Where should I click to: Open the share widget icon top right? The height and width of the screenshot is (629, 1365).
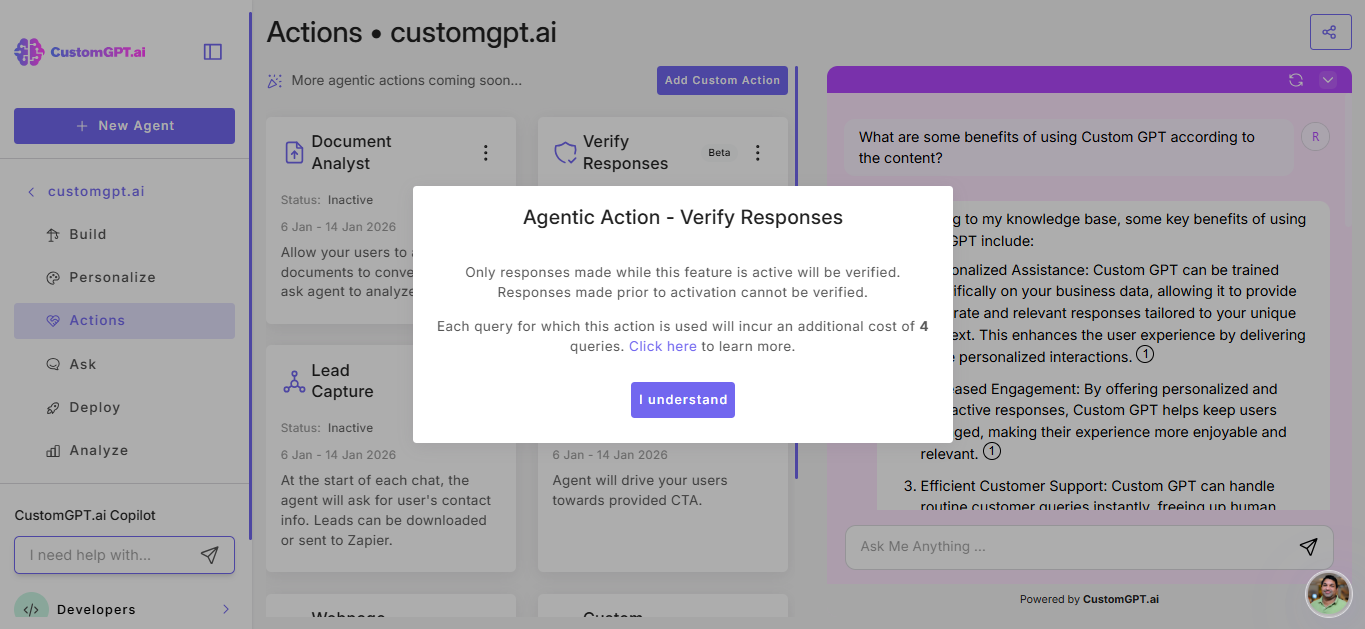coord(1330,31)
